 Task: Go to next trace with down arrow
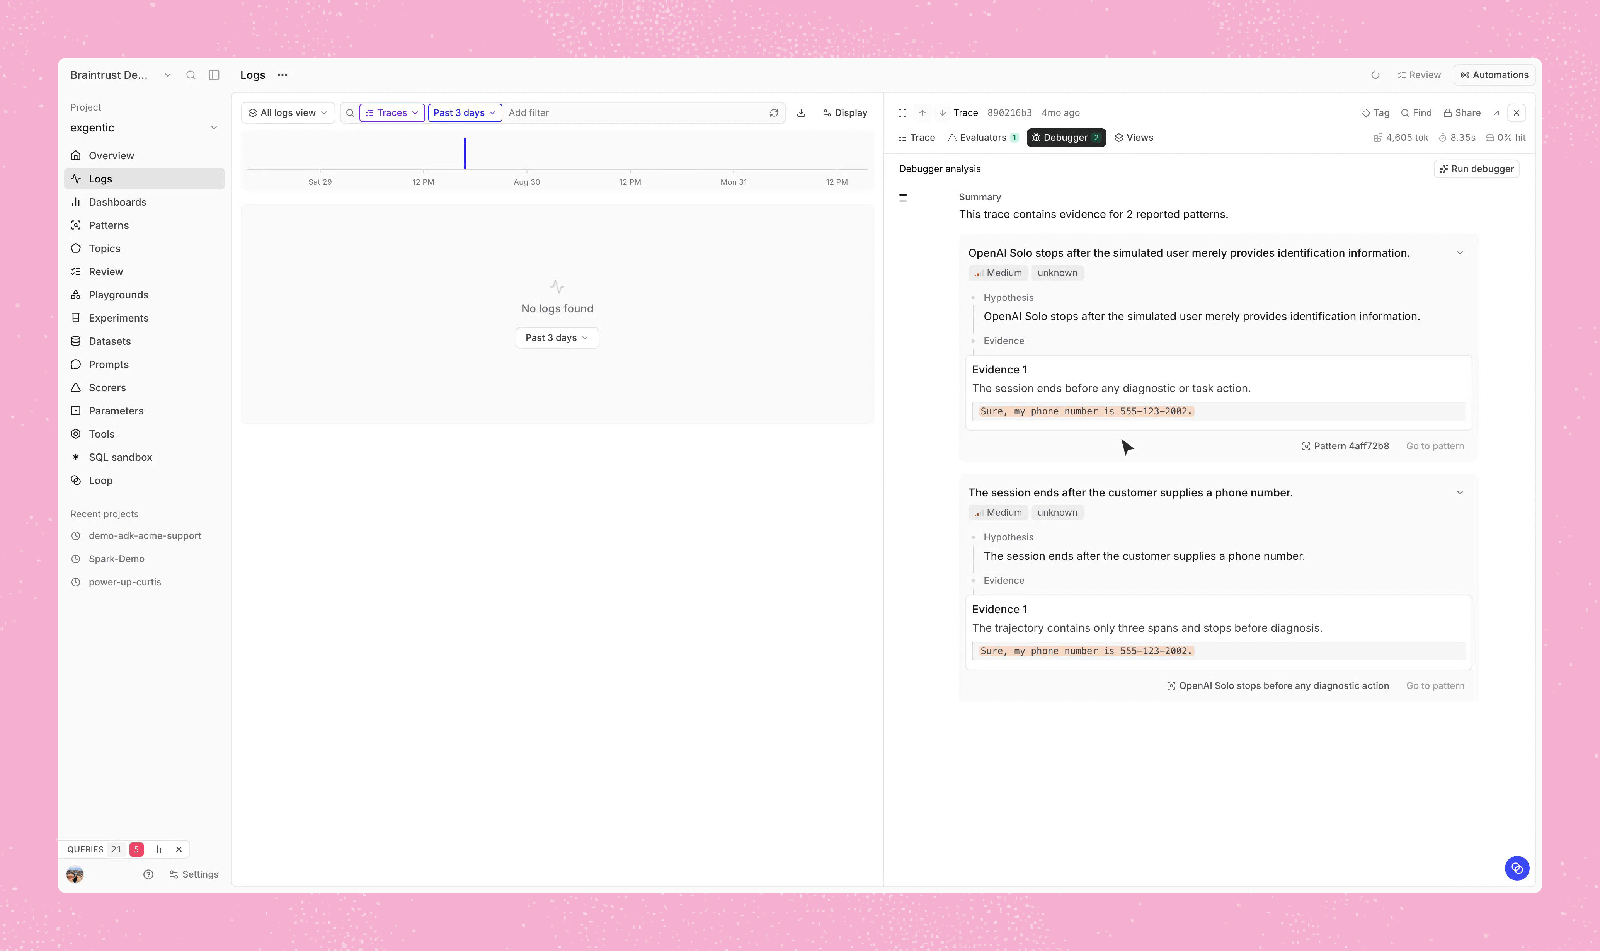[x=942, y=113]
